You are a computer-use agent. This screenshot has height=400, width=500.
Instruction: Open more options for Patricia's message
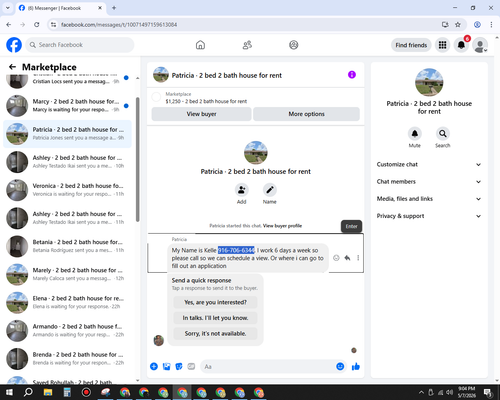coord(358,258)
